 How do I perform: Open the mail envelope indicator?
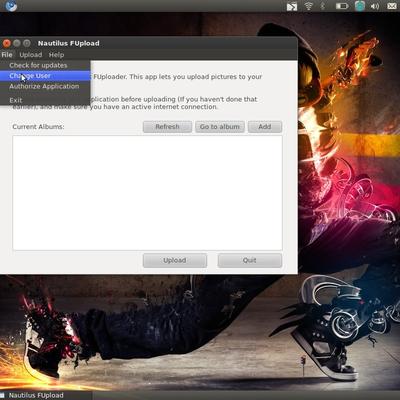[392, 6]
